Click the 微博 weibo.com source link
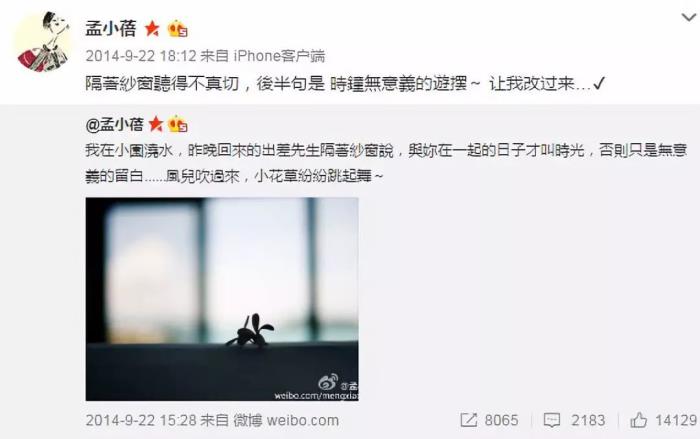Viewport: 700px width, 439px height. (286, 420)
